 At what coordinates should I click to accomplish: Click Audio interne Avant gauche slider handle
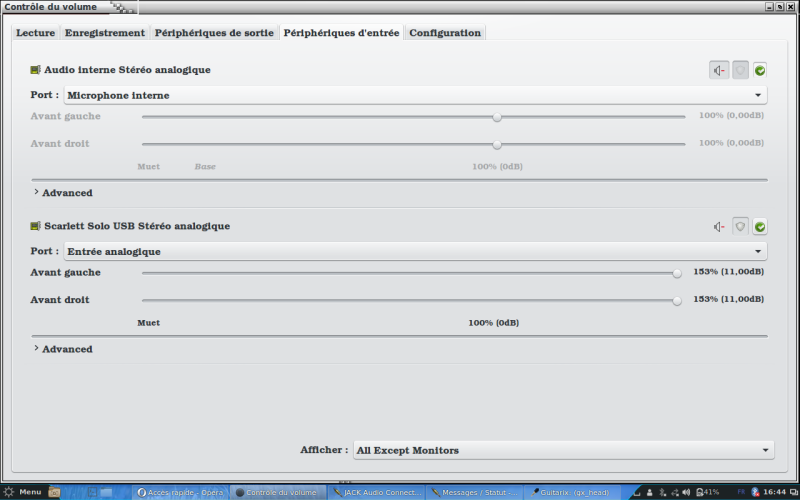tap(497, 117)
